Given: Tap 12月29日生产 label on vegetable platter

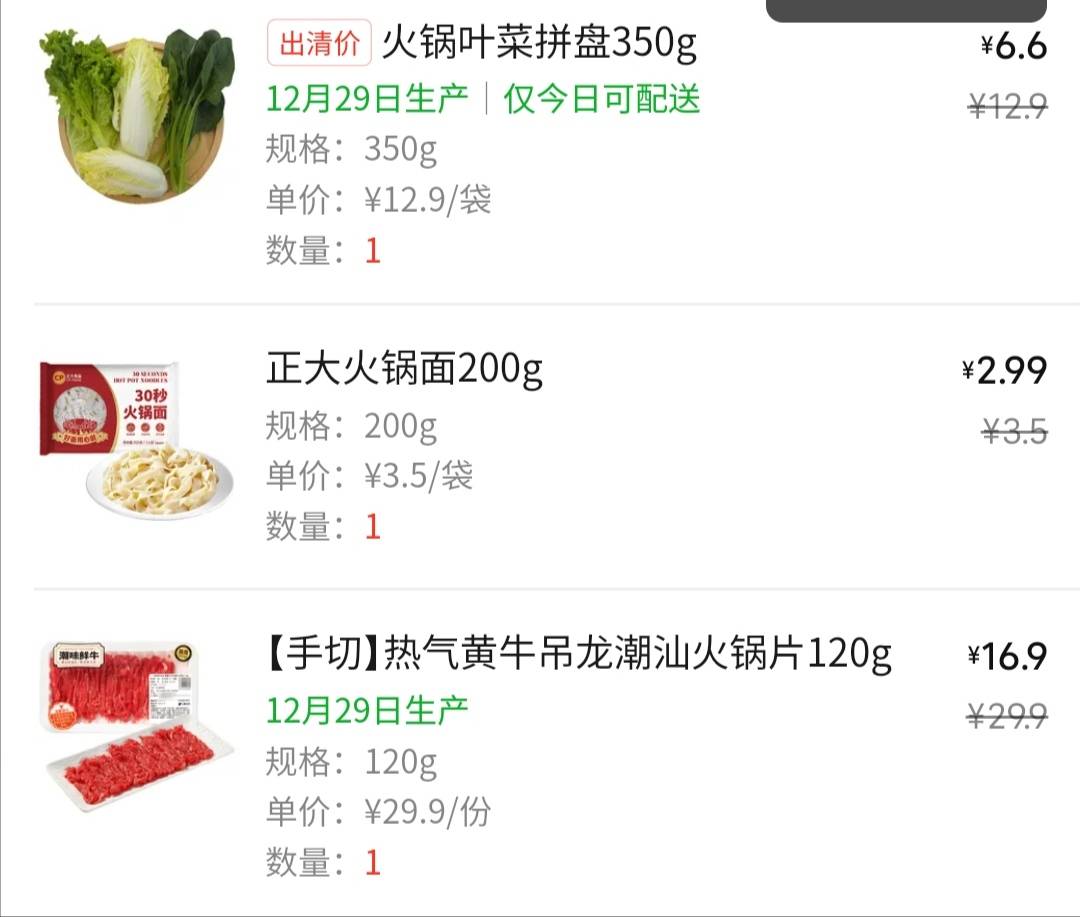Looking at the screenshot, I should pos(367,99).
